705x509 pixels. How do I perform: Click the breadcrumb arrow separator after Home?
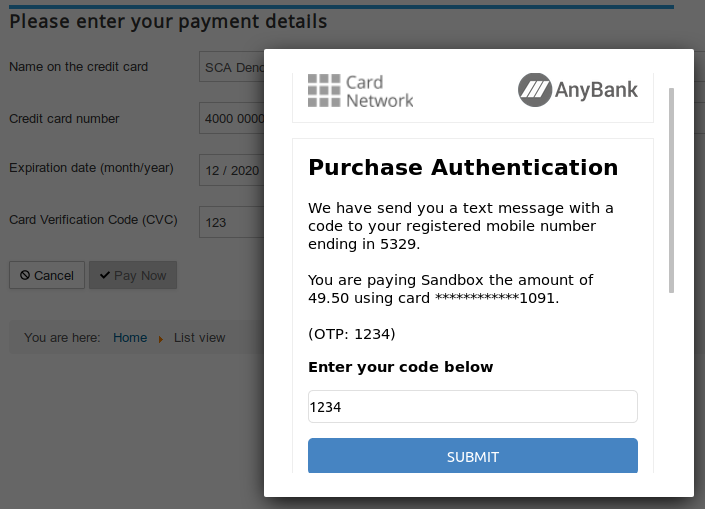coord(160,339)
